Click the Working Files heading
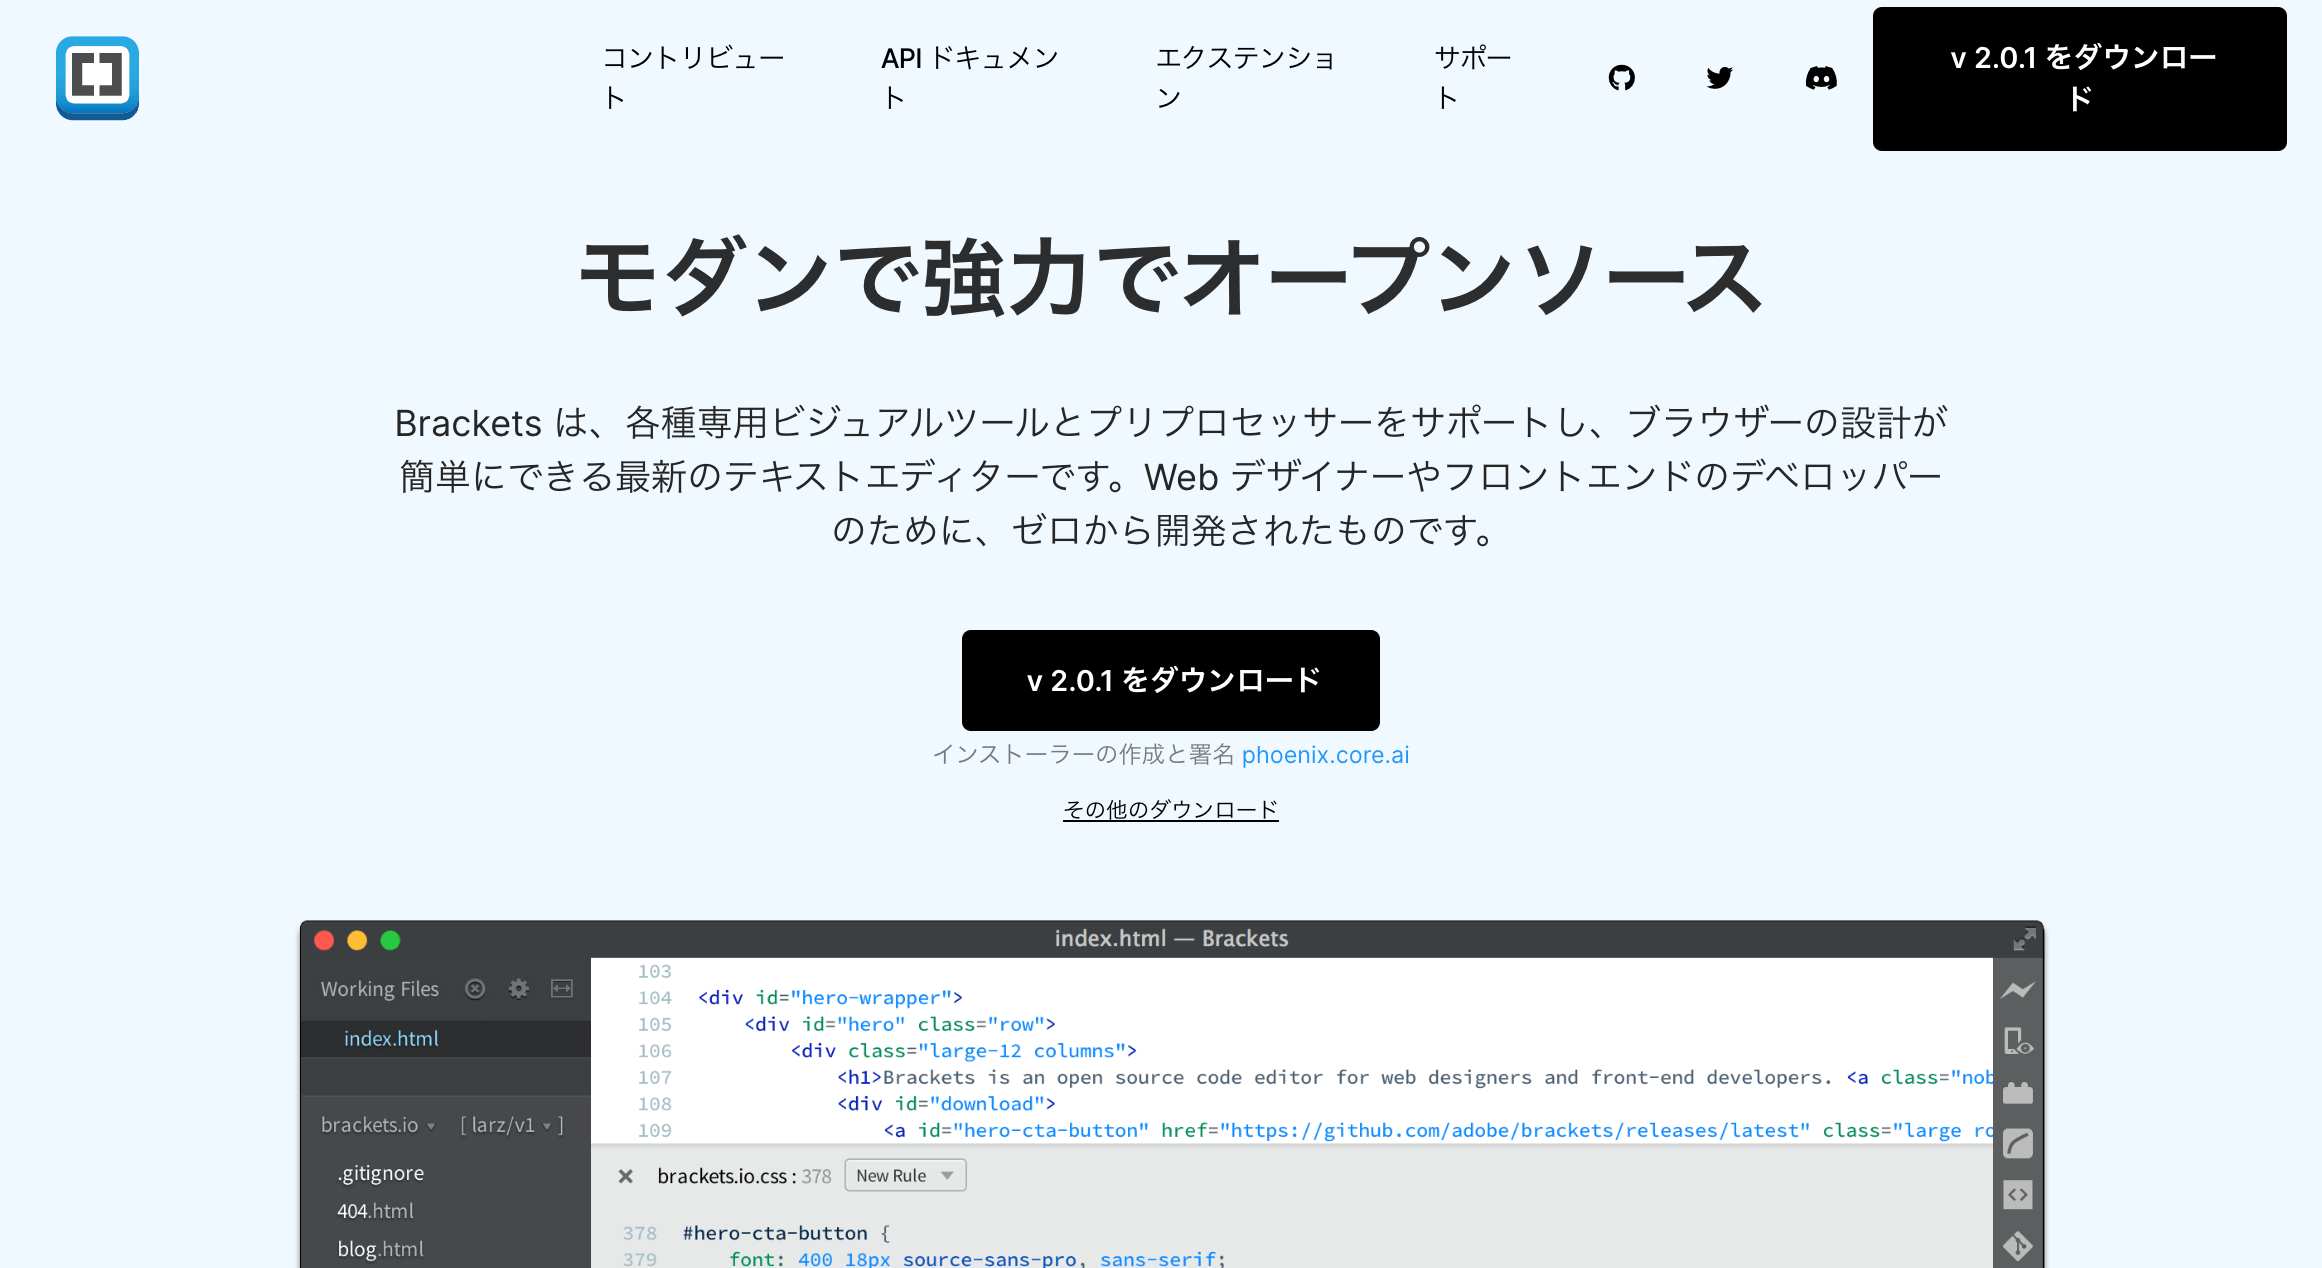Image resolution: width=2322 pixels, height=1268 pixels. click(x=379, y=989)
